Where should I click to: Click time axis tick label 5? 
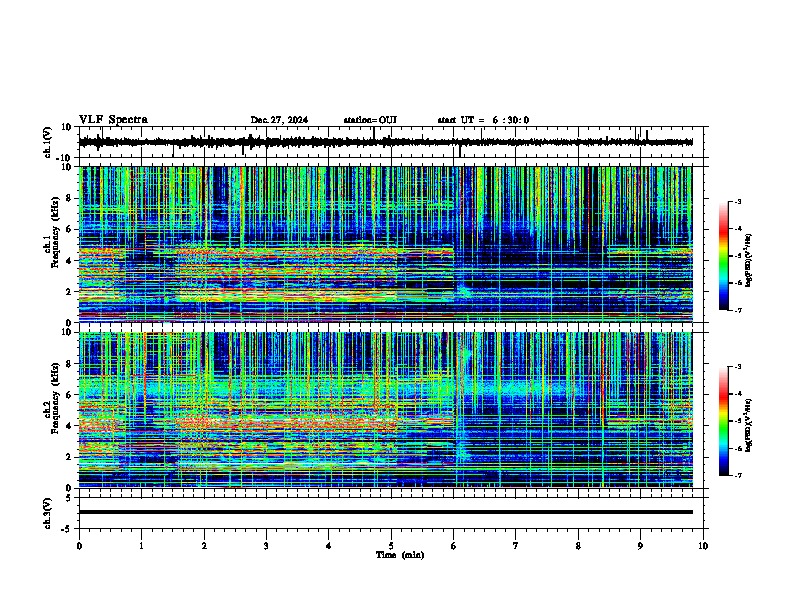(x=391, y=545)
